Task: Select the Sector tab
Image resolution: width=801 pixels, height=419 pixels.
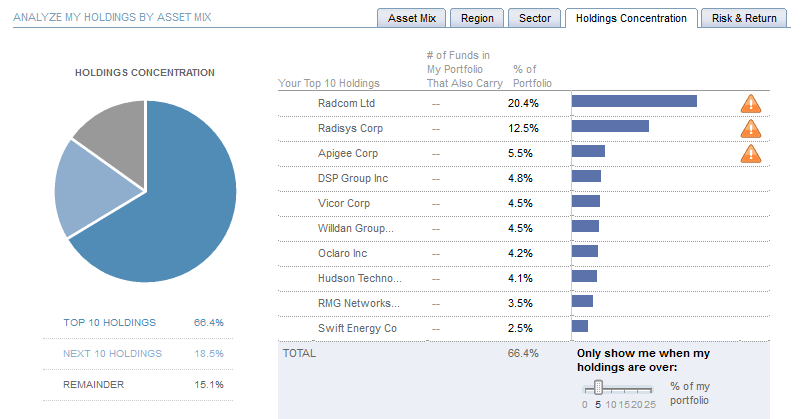Action: [534, 18]
